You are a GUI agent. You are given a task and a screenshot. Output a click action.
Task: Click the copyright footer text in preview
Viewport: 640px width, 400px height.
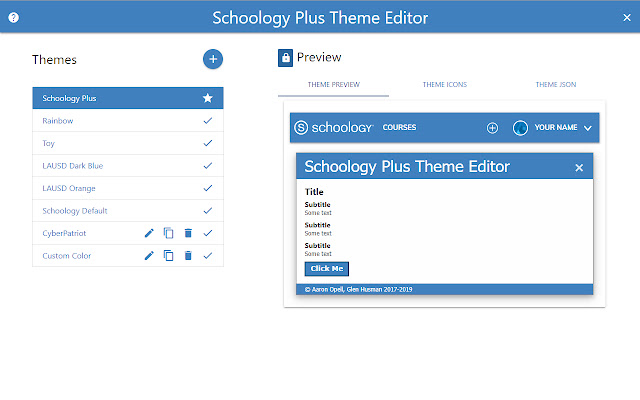(358, 289)
